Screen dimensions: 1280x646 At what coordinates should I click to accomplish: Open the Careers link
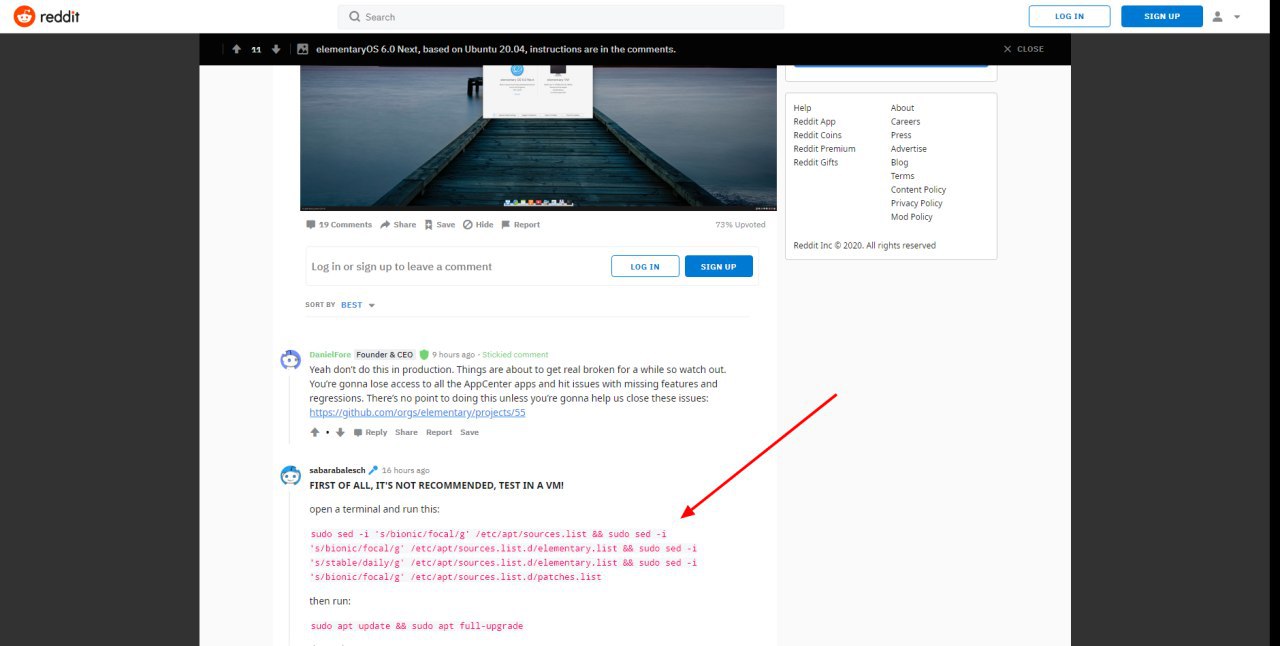tap(905, 122)
